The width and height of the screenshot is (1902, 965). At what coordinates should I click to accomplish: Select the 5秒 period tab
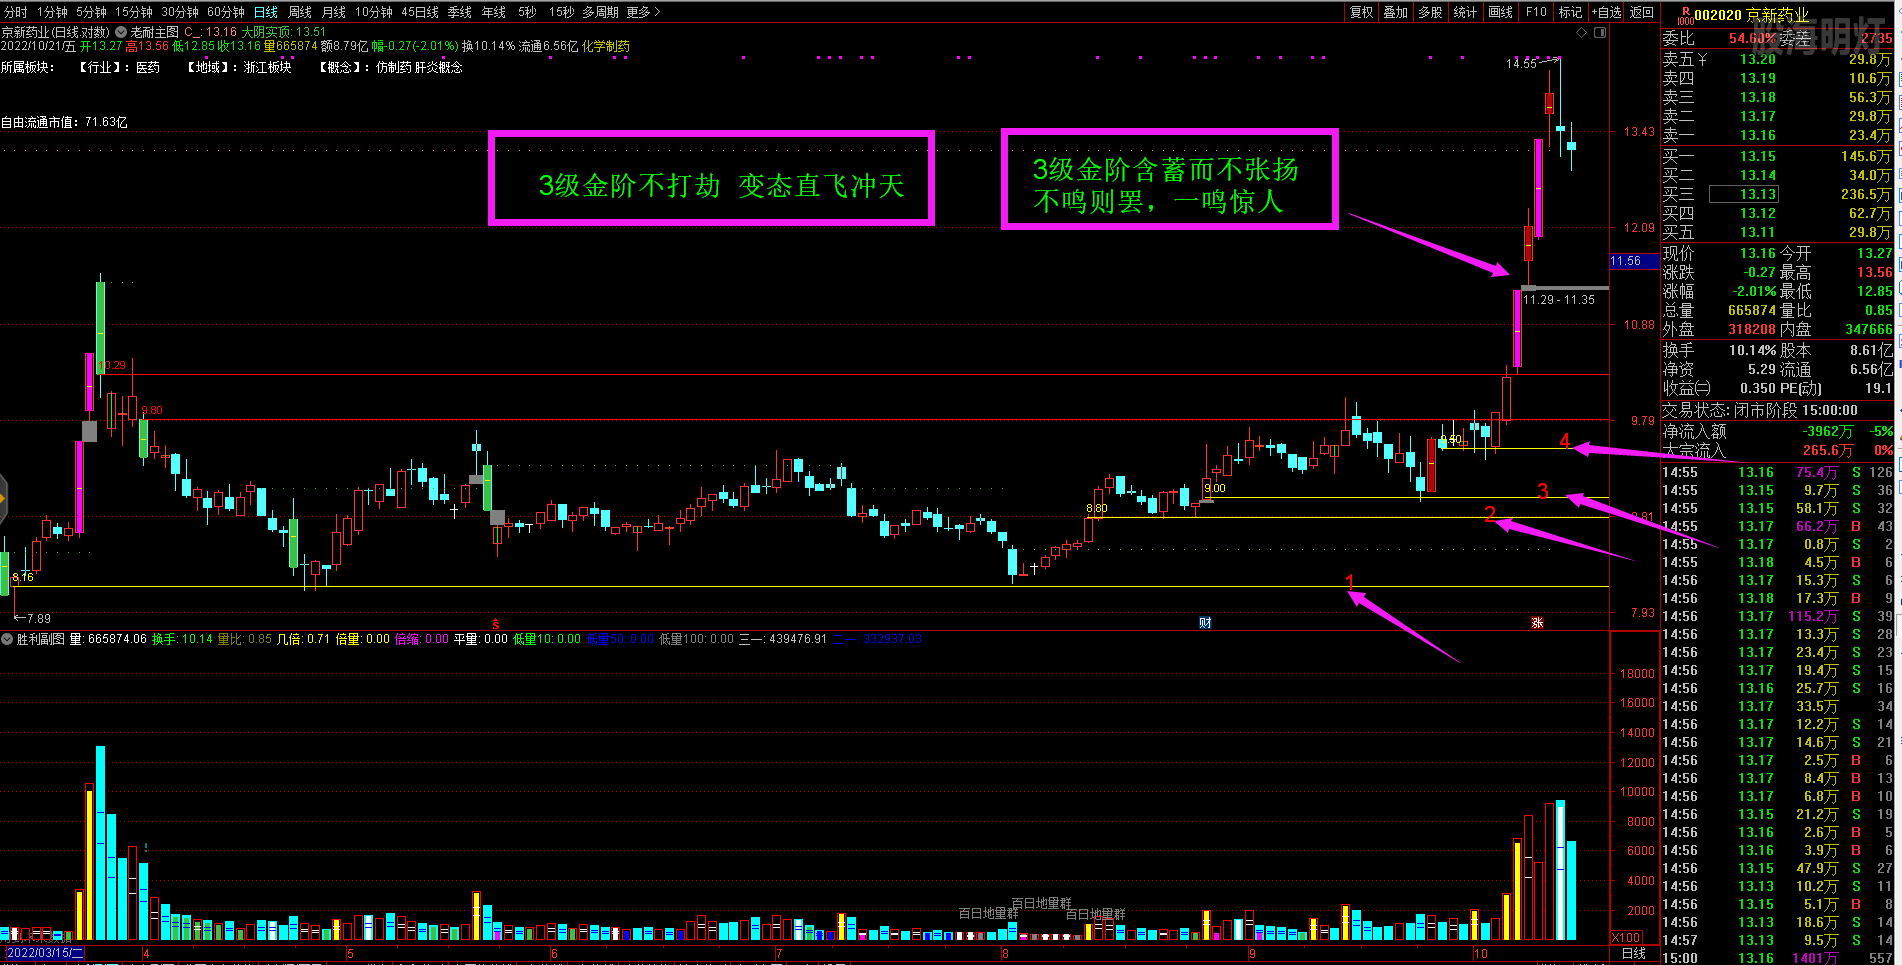527,12
